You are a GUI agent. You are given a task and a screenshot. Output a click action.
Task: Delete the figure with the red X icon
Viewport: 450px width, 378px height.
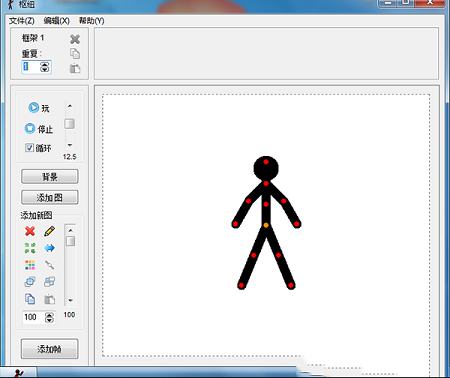[30, 231]
